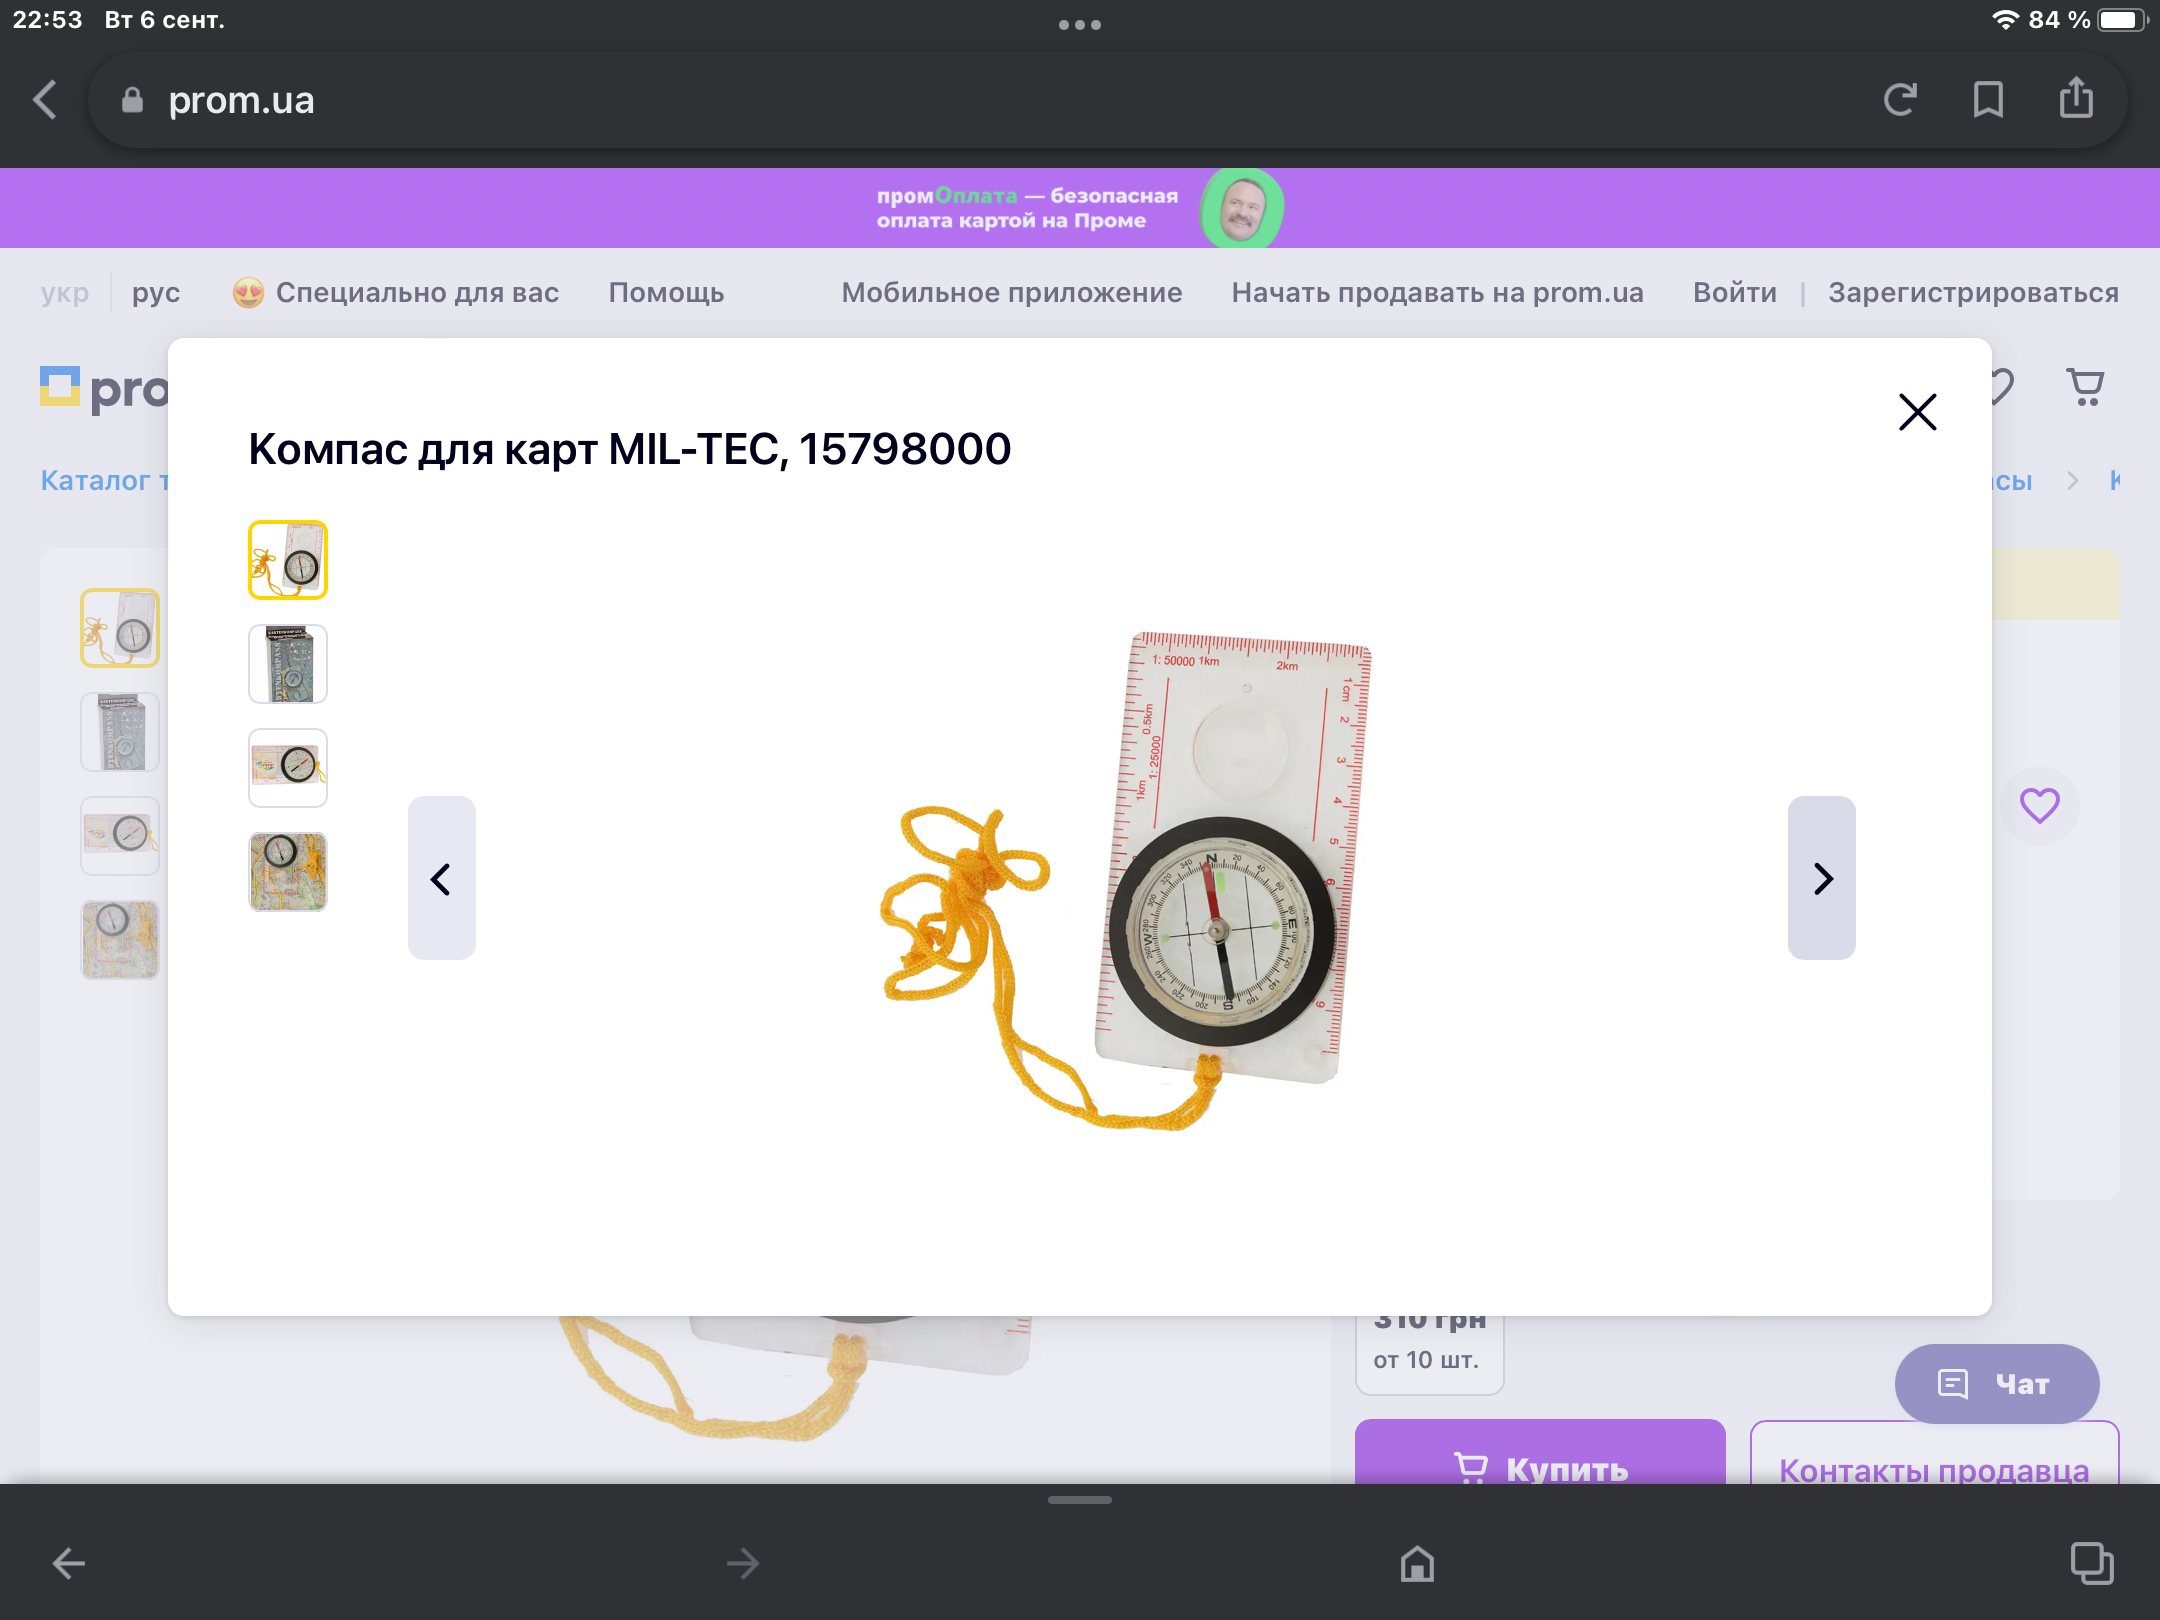Click the Войти link
Screen dimensions: 2160x1620
coord(1735,293)
